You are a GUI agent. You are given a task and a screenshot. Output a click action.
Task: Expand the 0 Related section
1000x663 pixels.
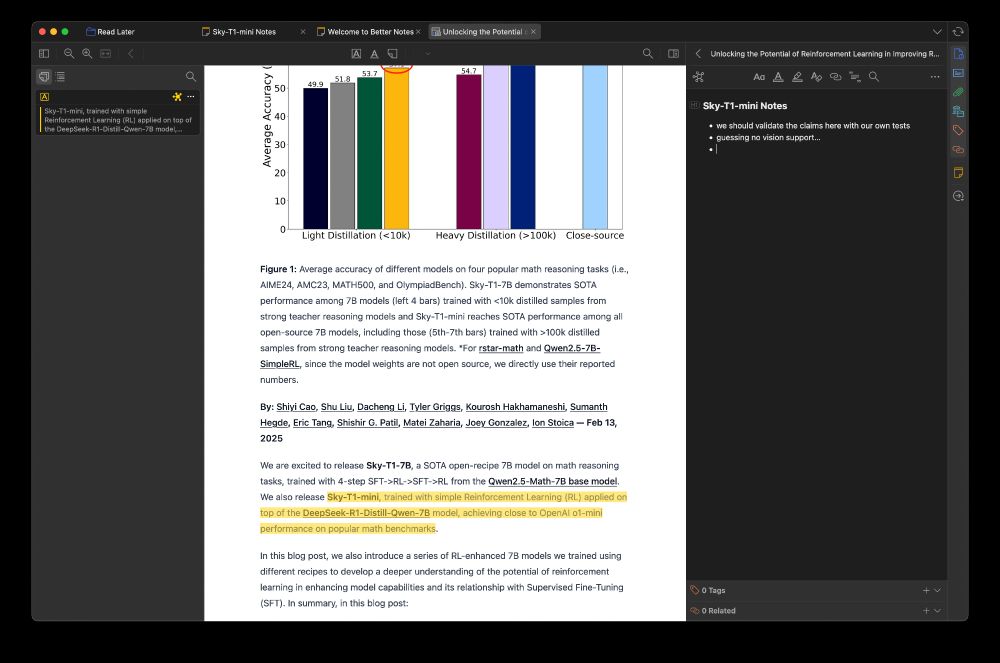938,611
